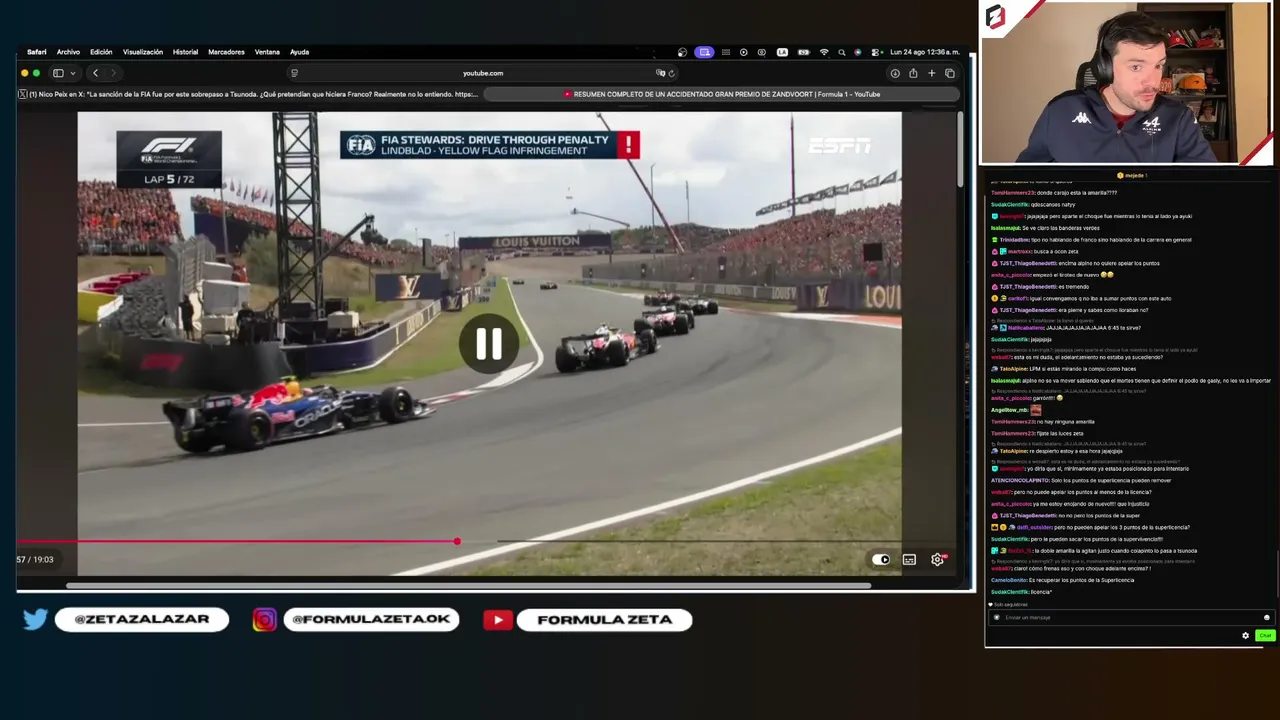Click the Now Playing menu bar icon
This screenshot has height=720, width=1280.
click(x=743, y=52)
